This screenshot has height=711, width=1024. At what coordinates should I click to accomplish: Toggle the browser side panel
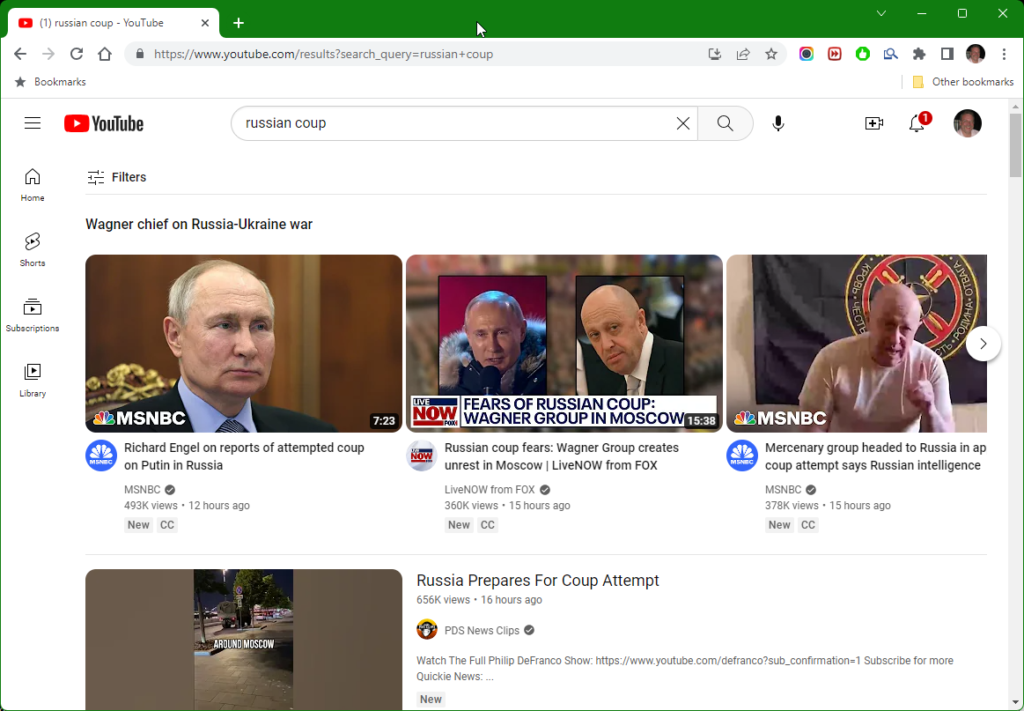click(947, 54)
